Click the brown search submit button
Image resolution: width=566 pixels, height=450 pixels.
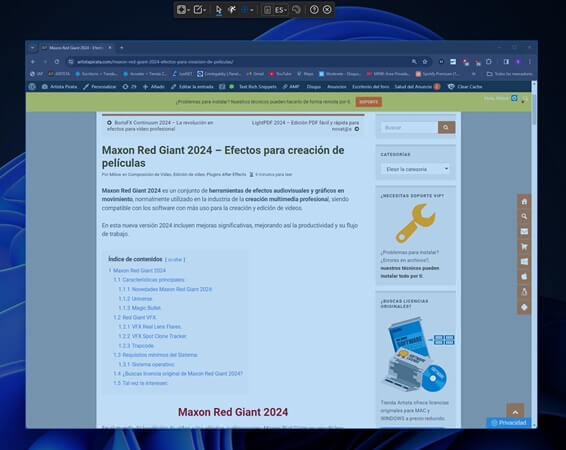(x=447, y=127)
